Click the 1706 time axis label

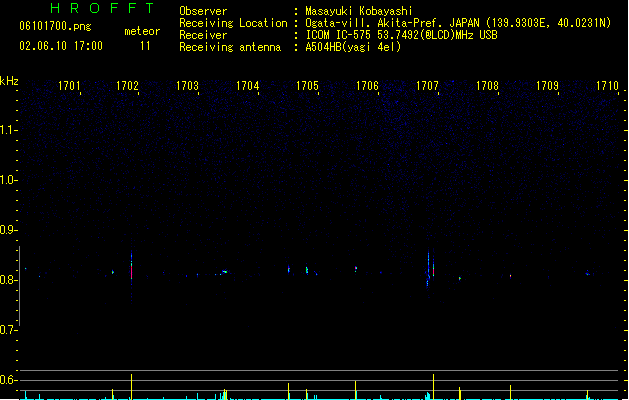point(367,86)
